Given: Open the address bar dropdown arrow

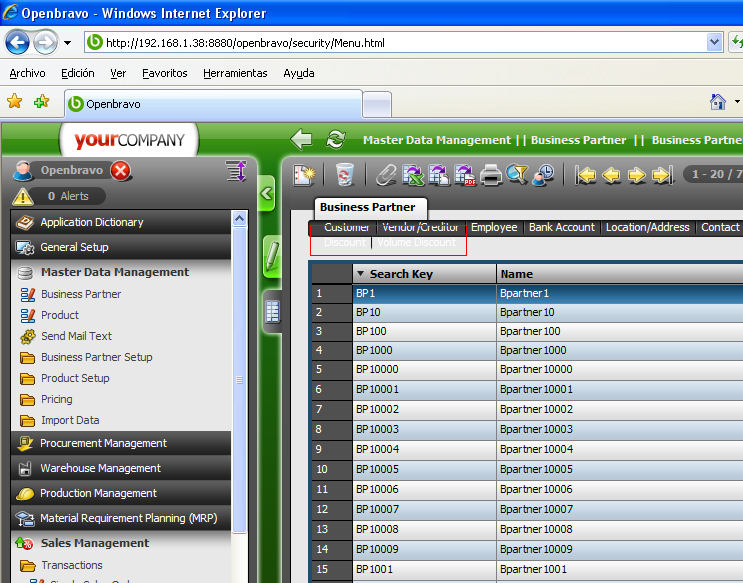Looking at the screenshot, I should [x=714, y=43].
